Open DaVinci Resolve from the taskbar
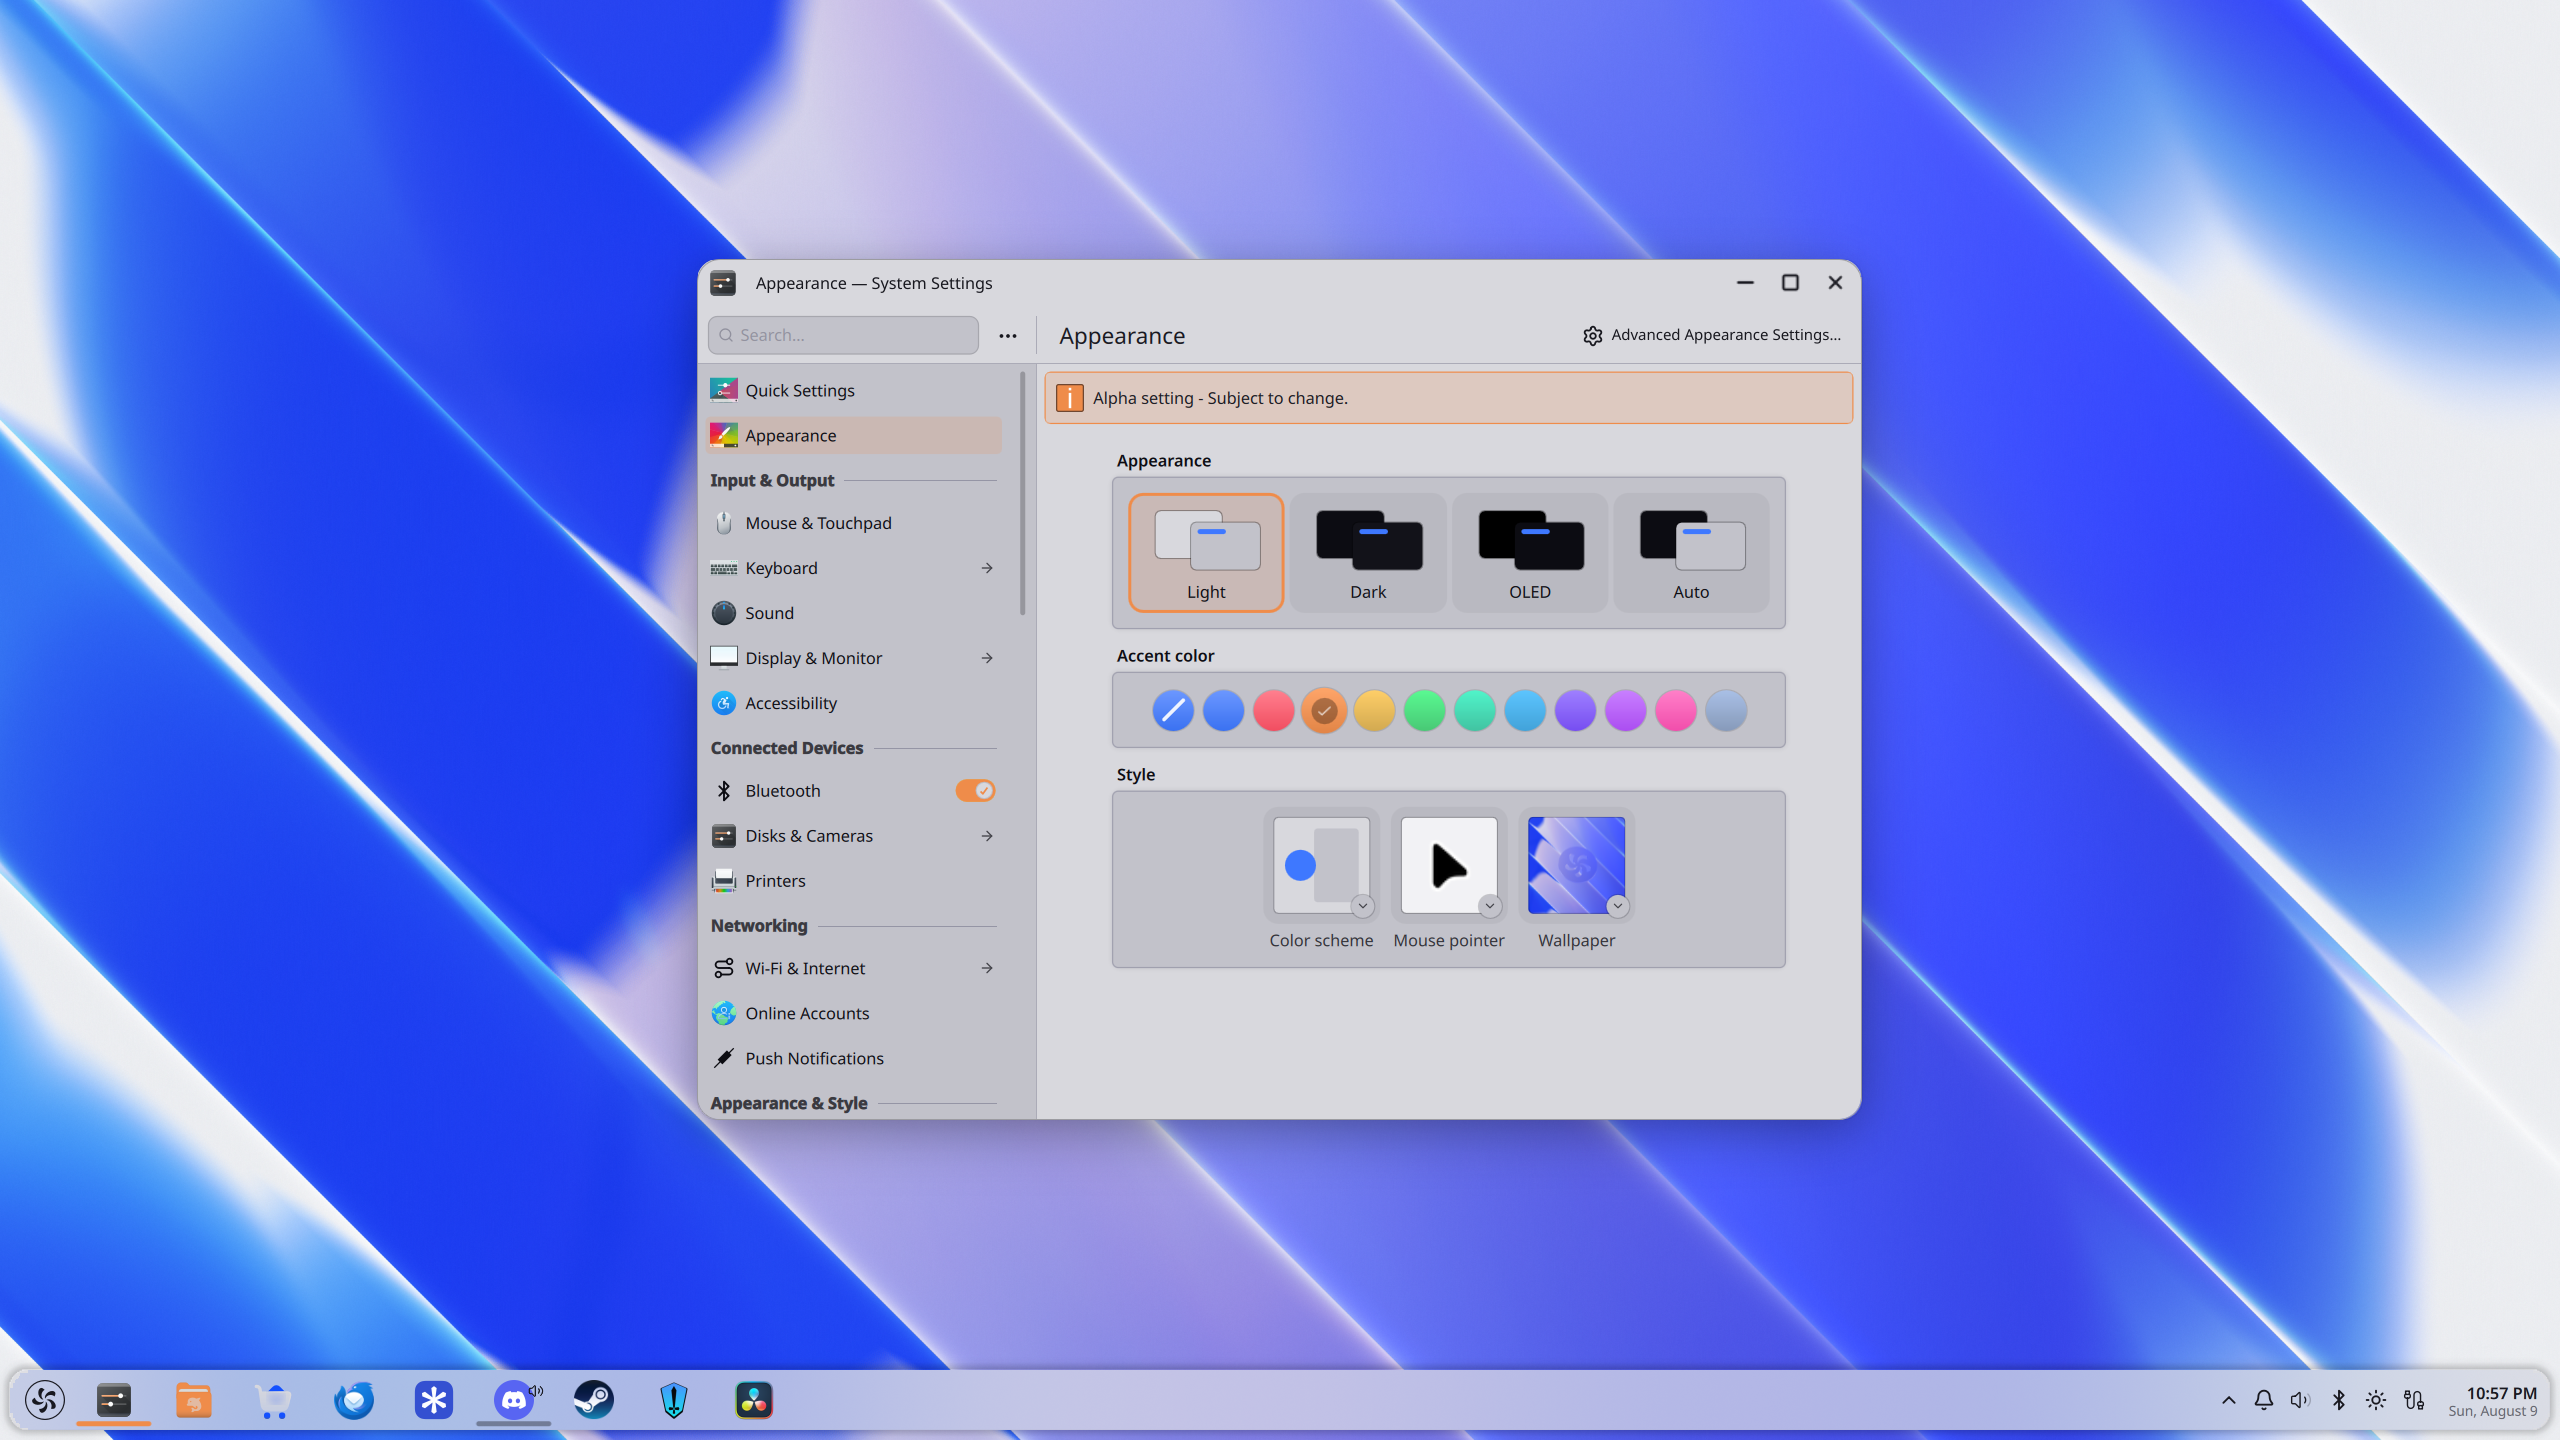 754,1400
